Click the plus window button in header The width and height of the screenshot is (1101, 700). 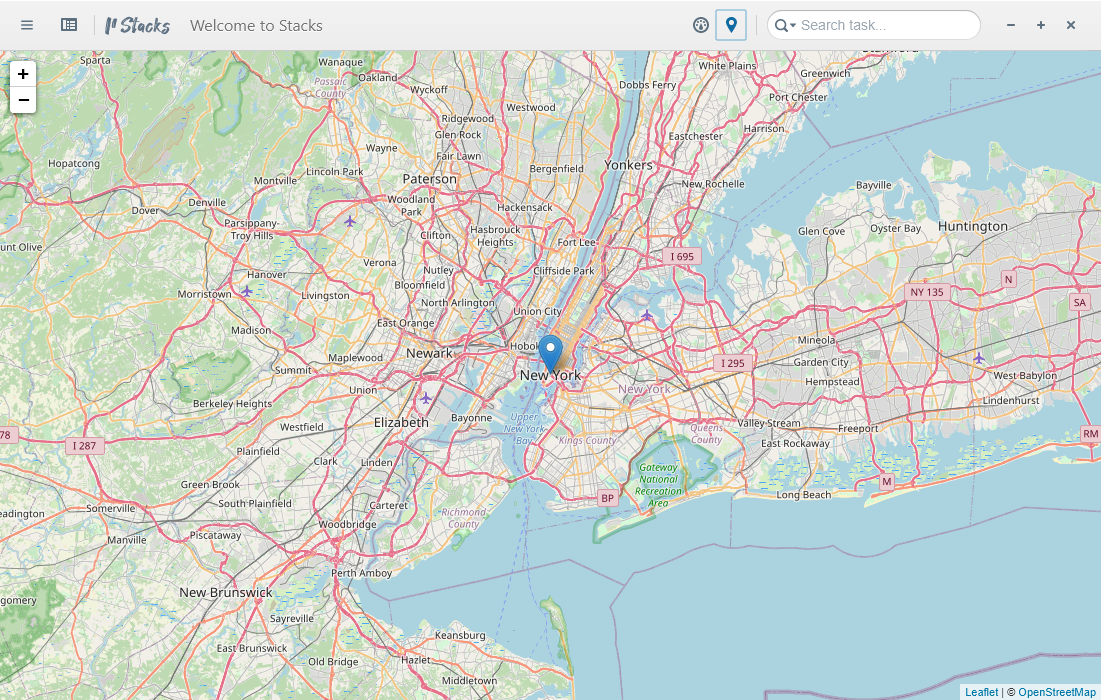point(1041,25)
